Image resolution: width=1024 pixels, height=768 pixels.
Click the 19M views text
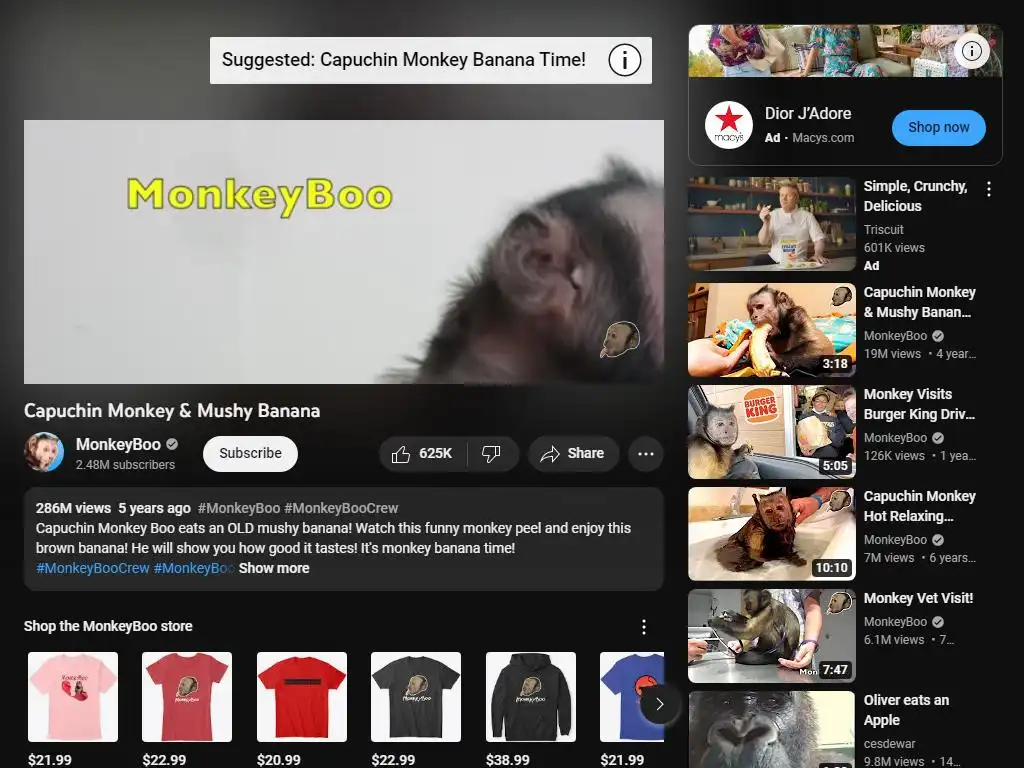click(892, 354)
